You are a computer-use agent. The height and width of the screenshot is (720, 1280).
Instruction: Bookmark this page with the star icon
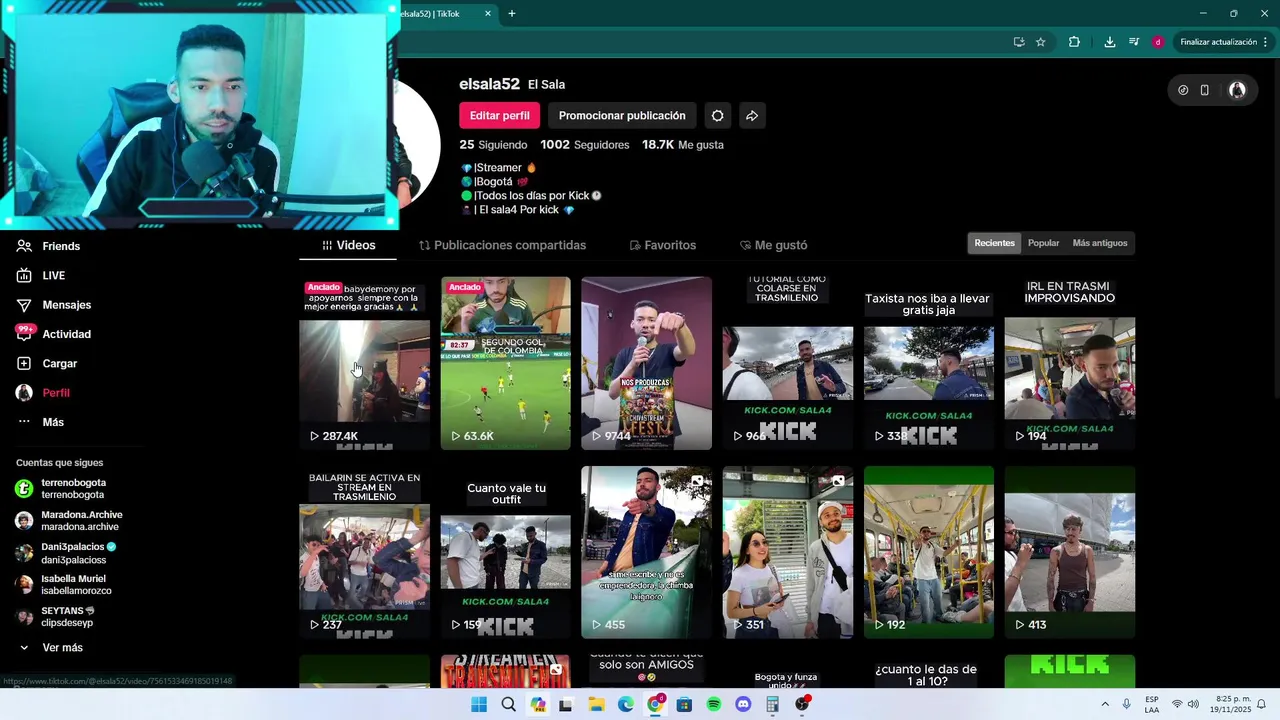coord(1041,42)
